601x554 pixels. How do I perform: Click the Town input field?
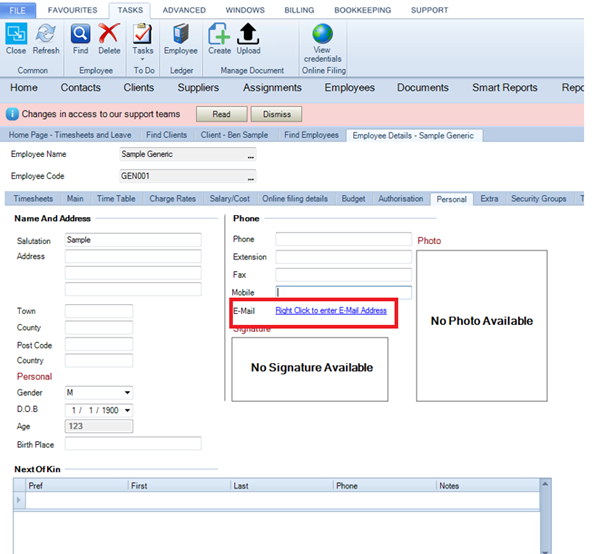click(99, 311)
